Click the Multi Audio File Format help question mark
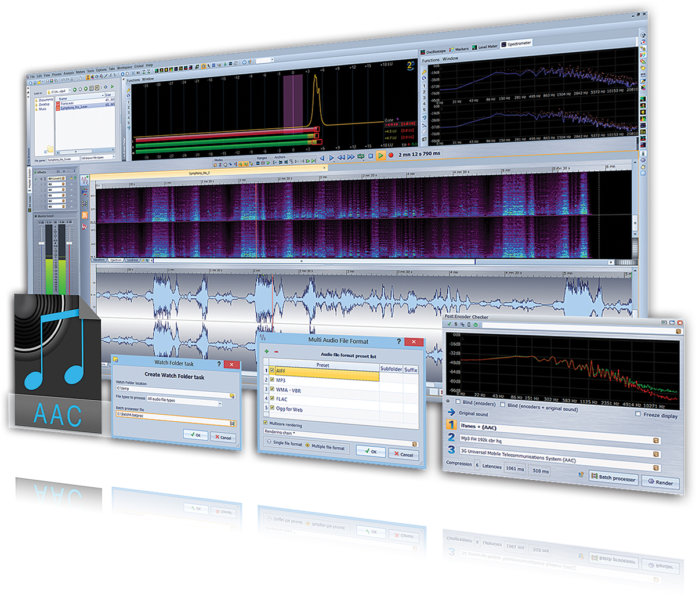Image resolution: width=696 pixels, height=597 pixels. [399, 341]
